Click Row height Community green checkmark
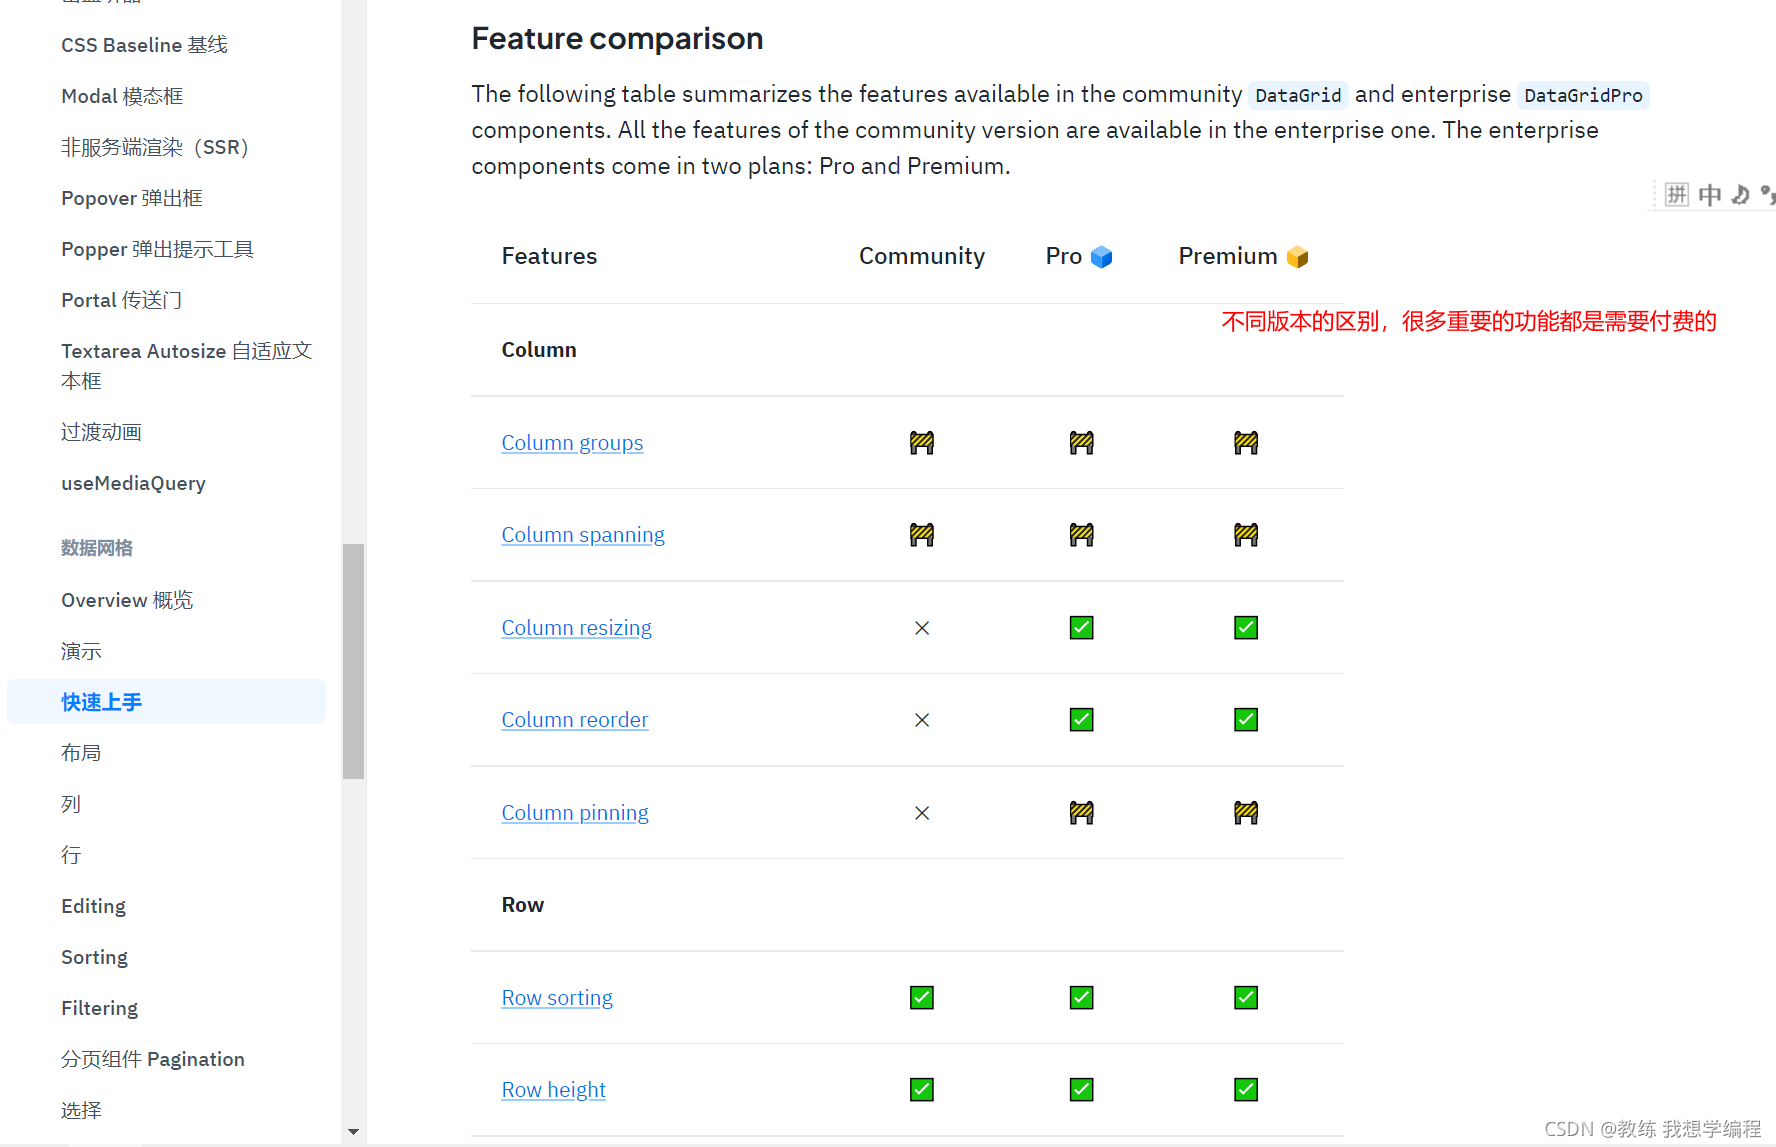 point(922,1090)
